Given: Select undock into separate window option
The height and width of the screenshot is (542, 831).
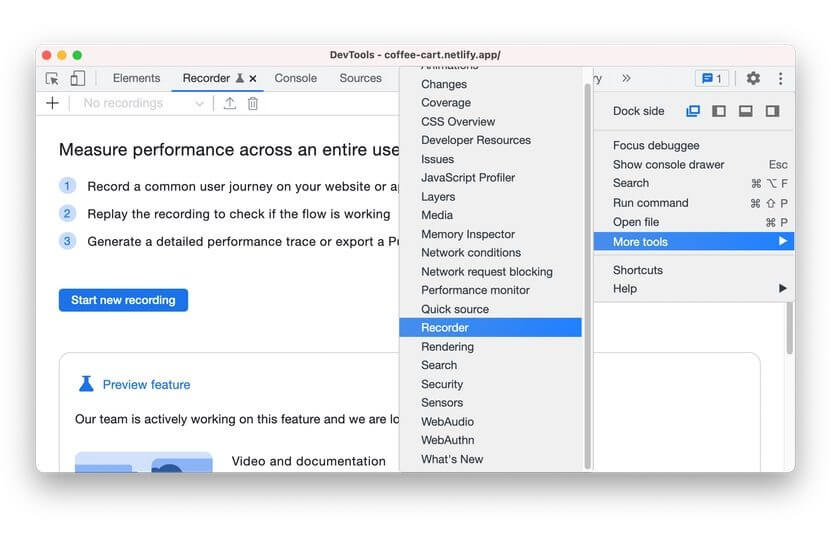Looking at the screenshot, I should point(693,111).
